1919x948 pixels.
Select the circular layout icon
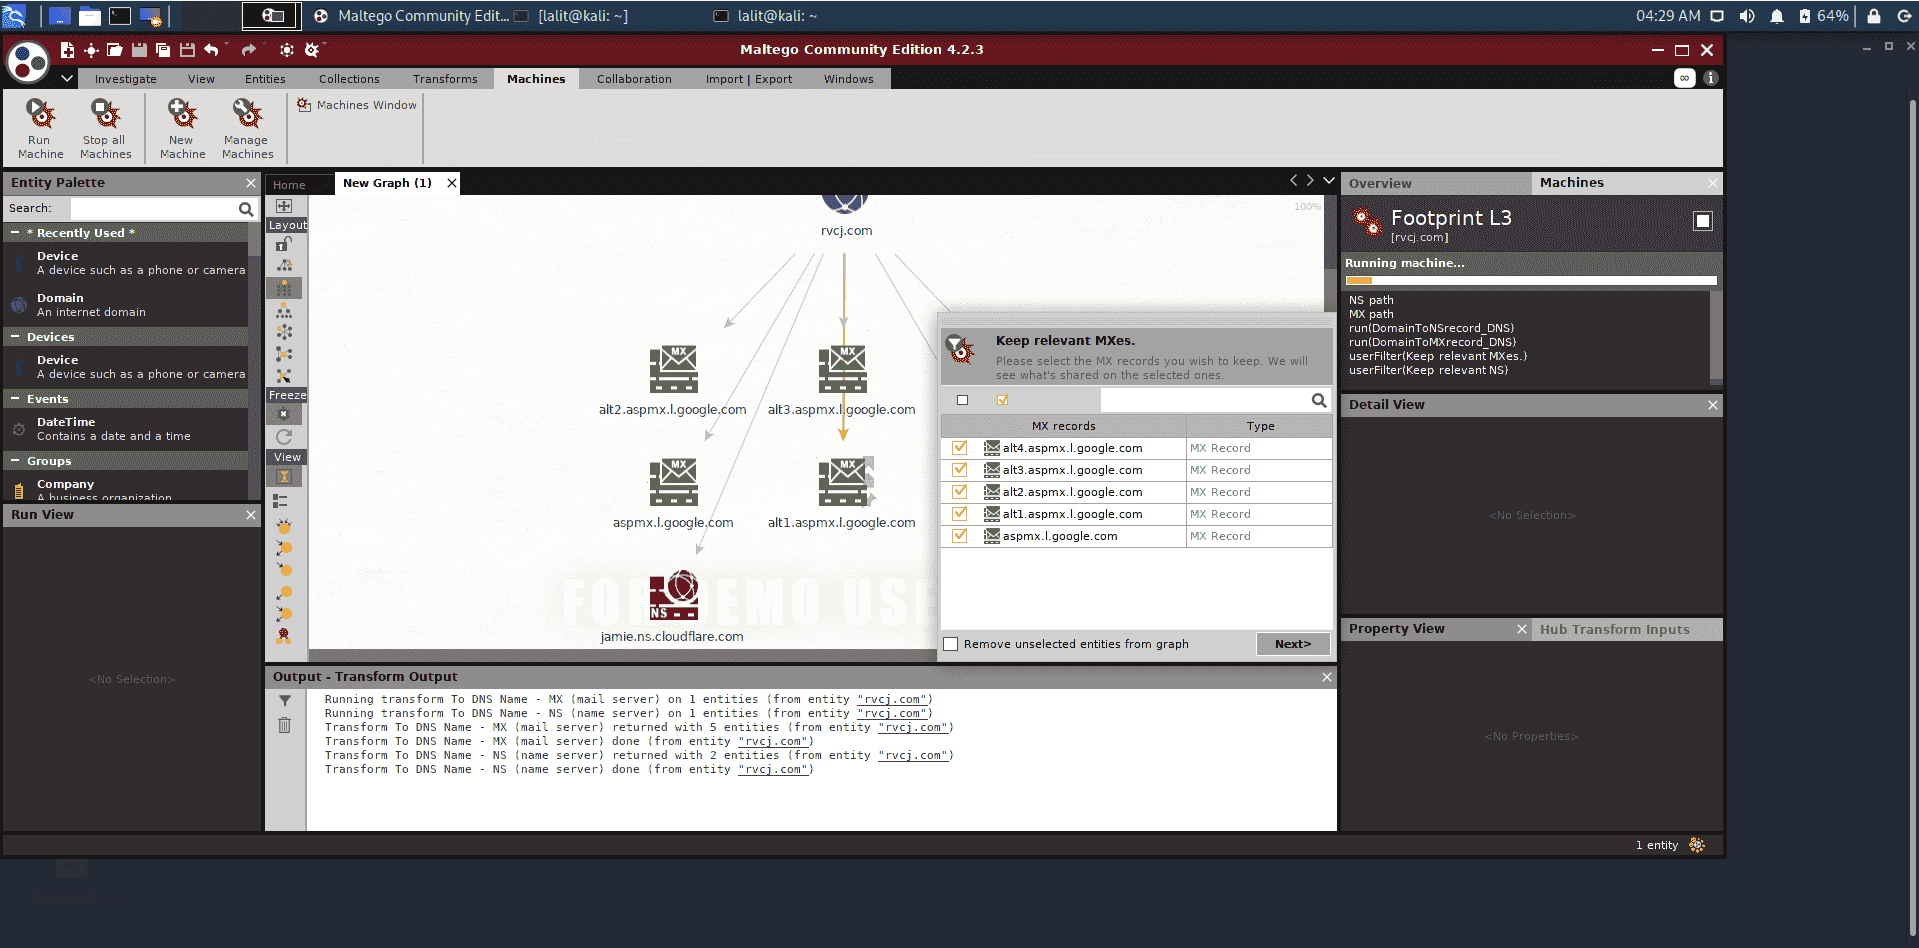click(x=284, y=332)
